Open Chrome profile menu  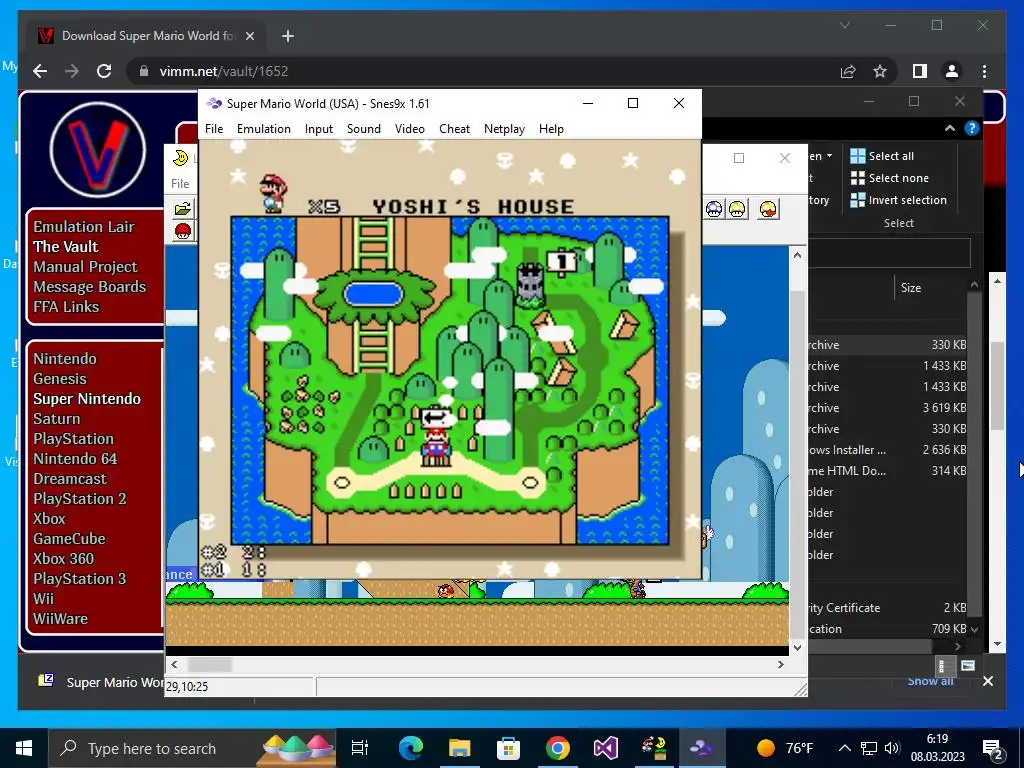tap(952, 71)
